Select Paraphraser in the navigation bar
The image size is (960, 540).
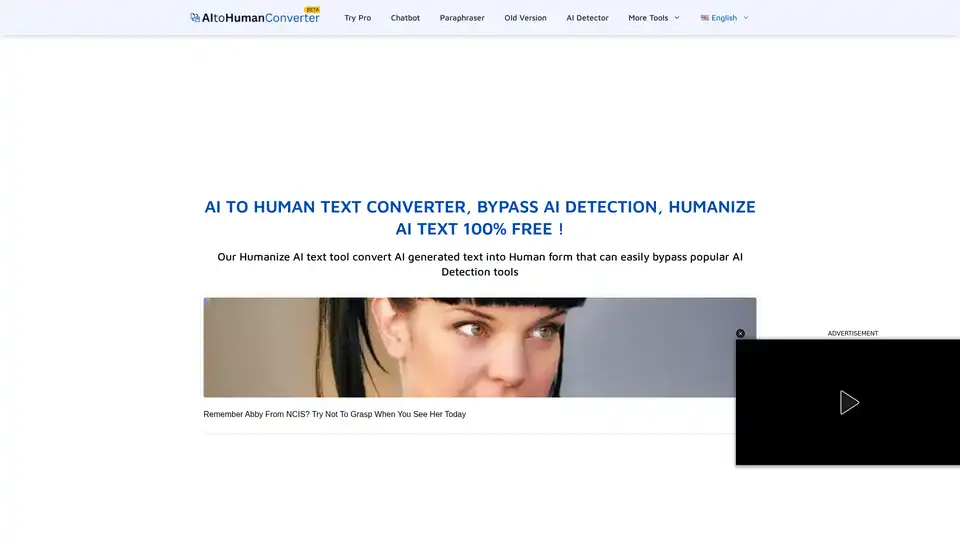pos(462,18)
